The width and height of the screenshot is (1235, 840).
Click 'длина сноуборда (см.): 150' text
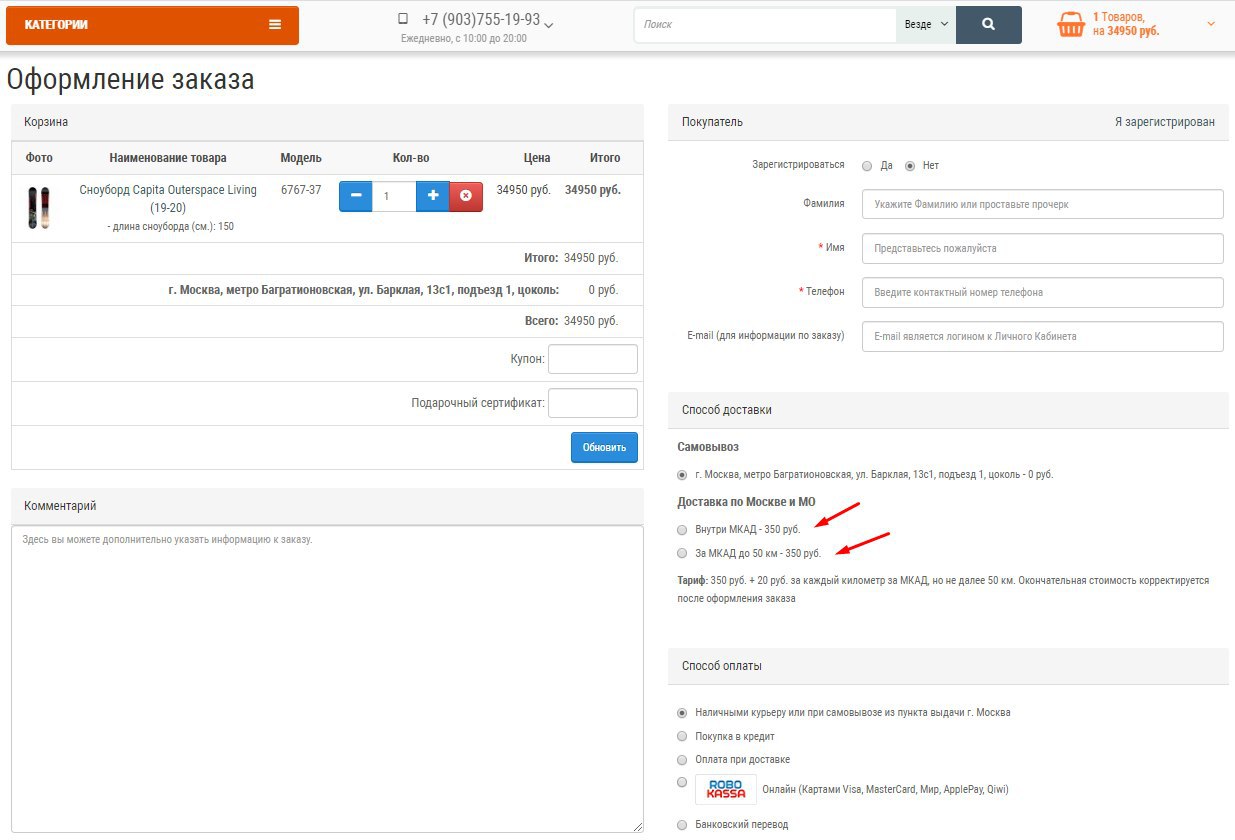tap(170, 227)
